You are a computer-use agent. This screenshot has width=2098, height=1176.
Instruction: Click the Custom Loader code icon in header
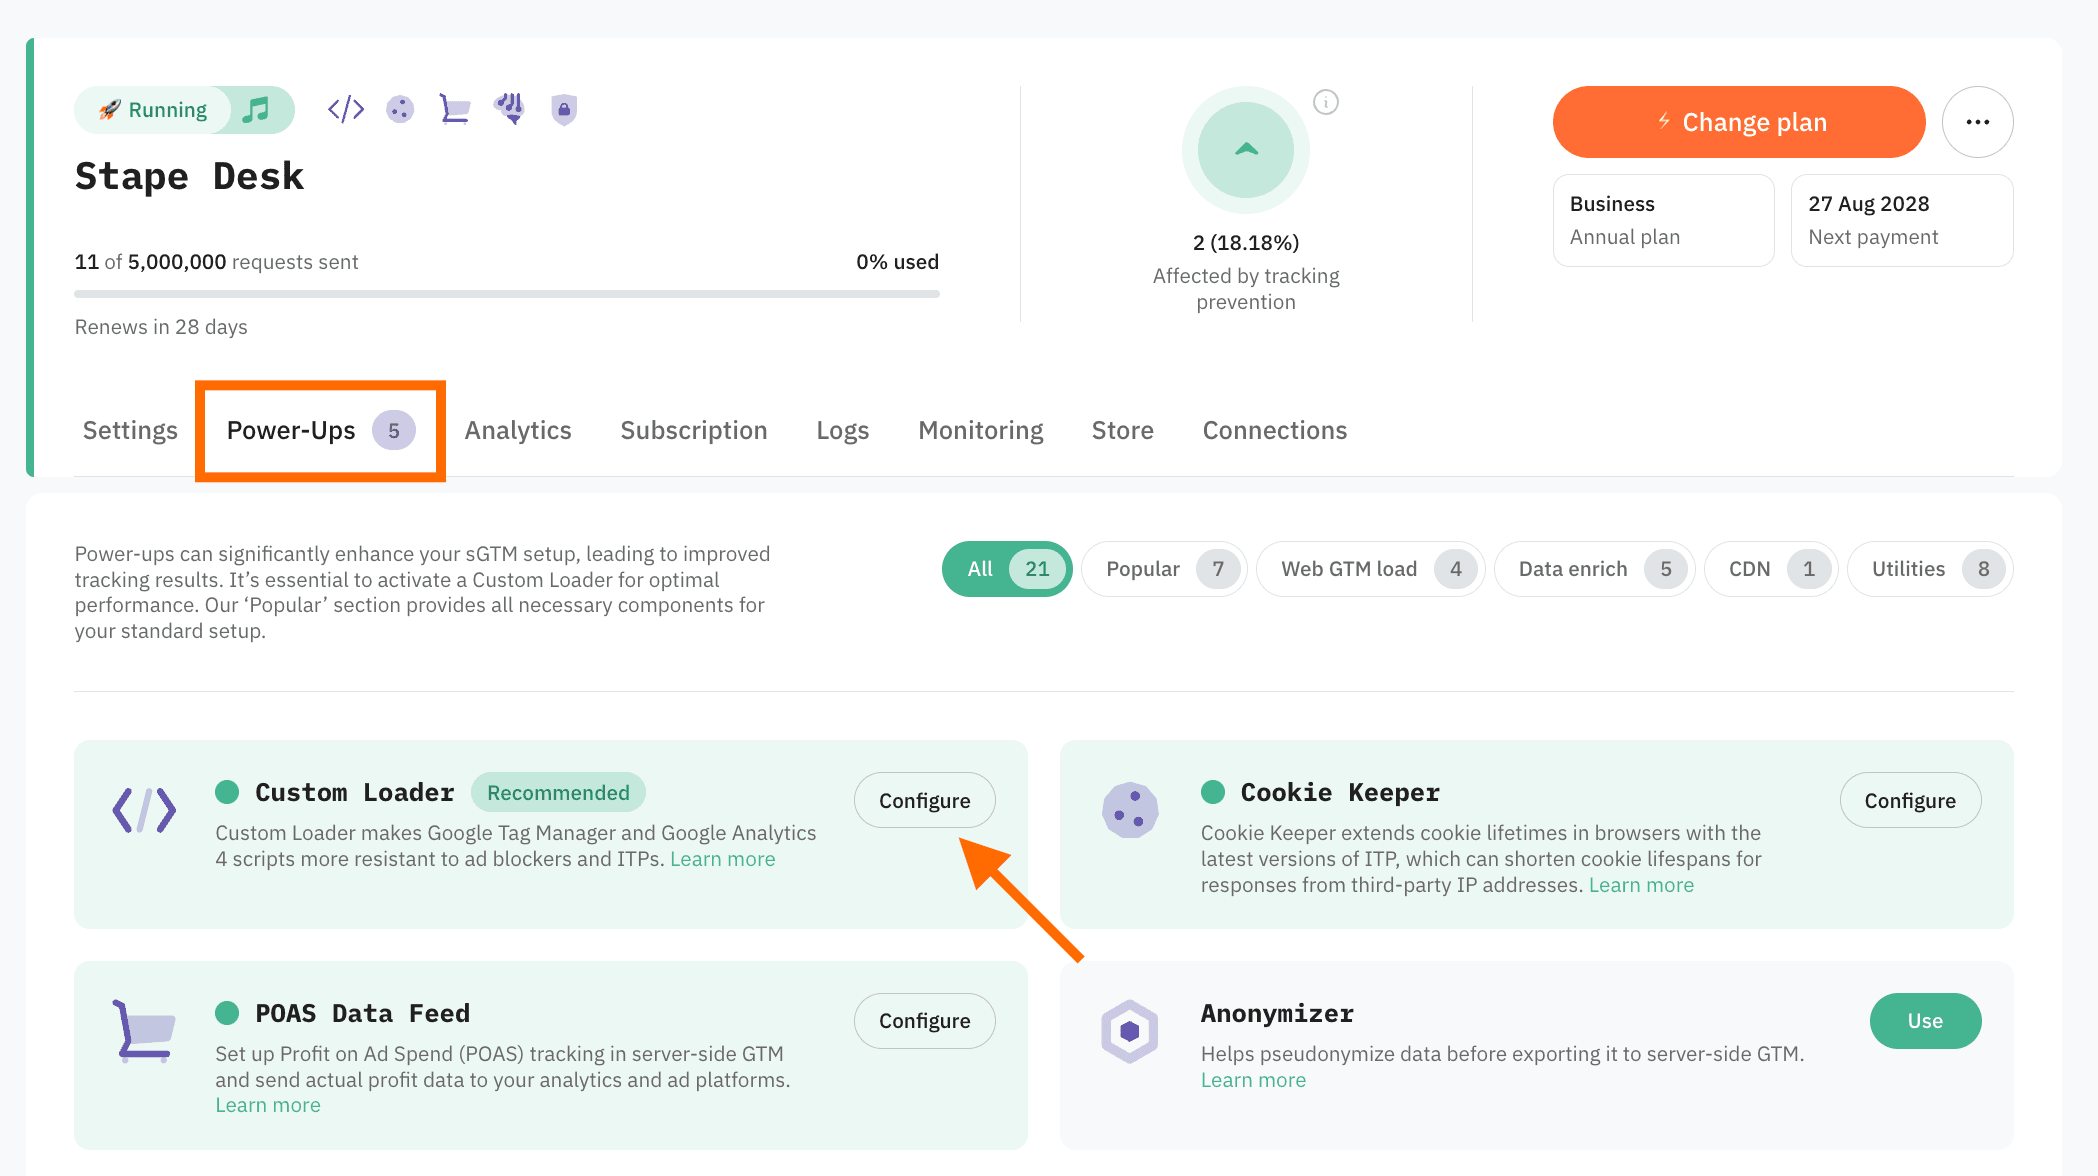[x=346, y=109]
